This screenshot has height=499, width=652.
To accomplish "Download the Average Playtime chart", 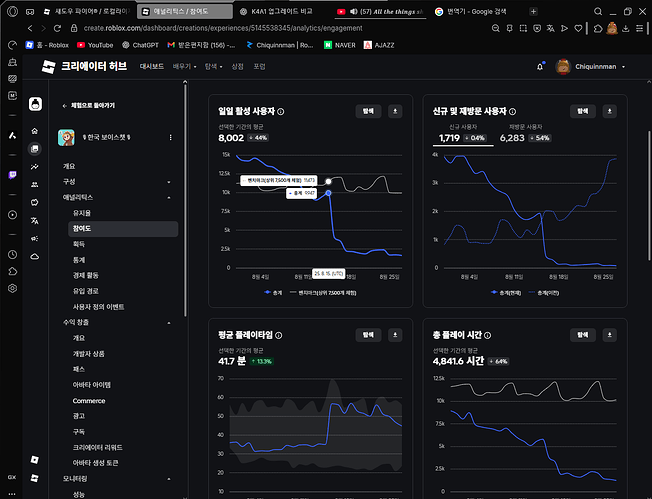I will pos(395,335).
